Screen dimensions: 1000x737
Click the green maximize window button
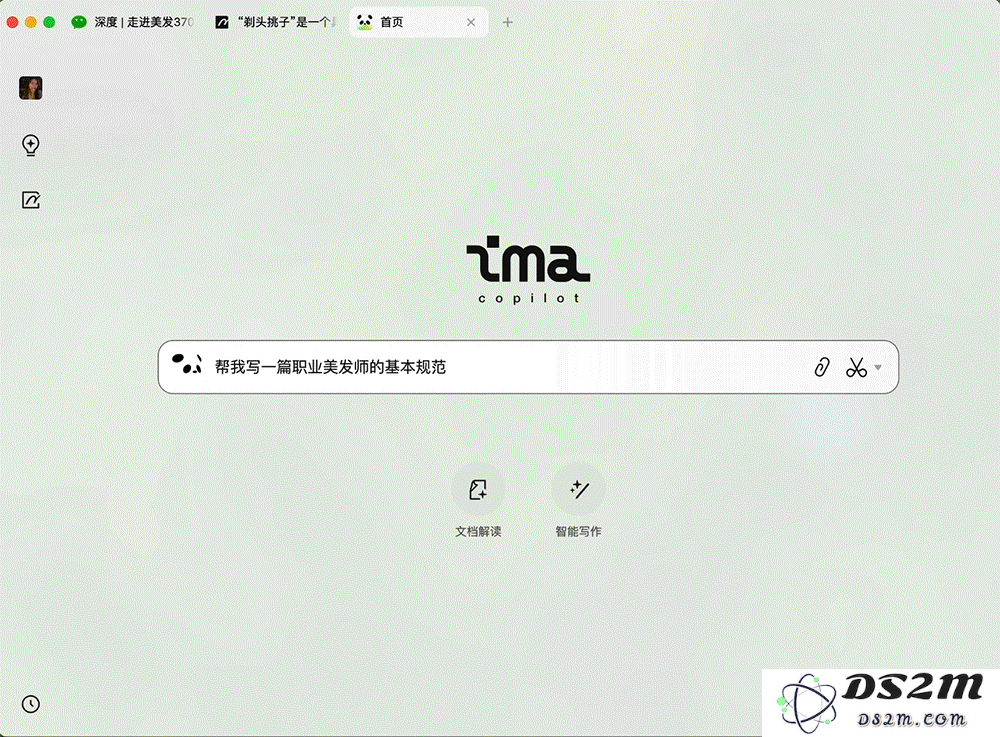click(x=49, y=22)
